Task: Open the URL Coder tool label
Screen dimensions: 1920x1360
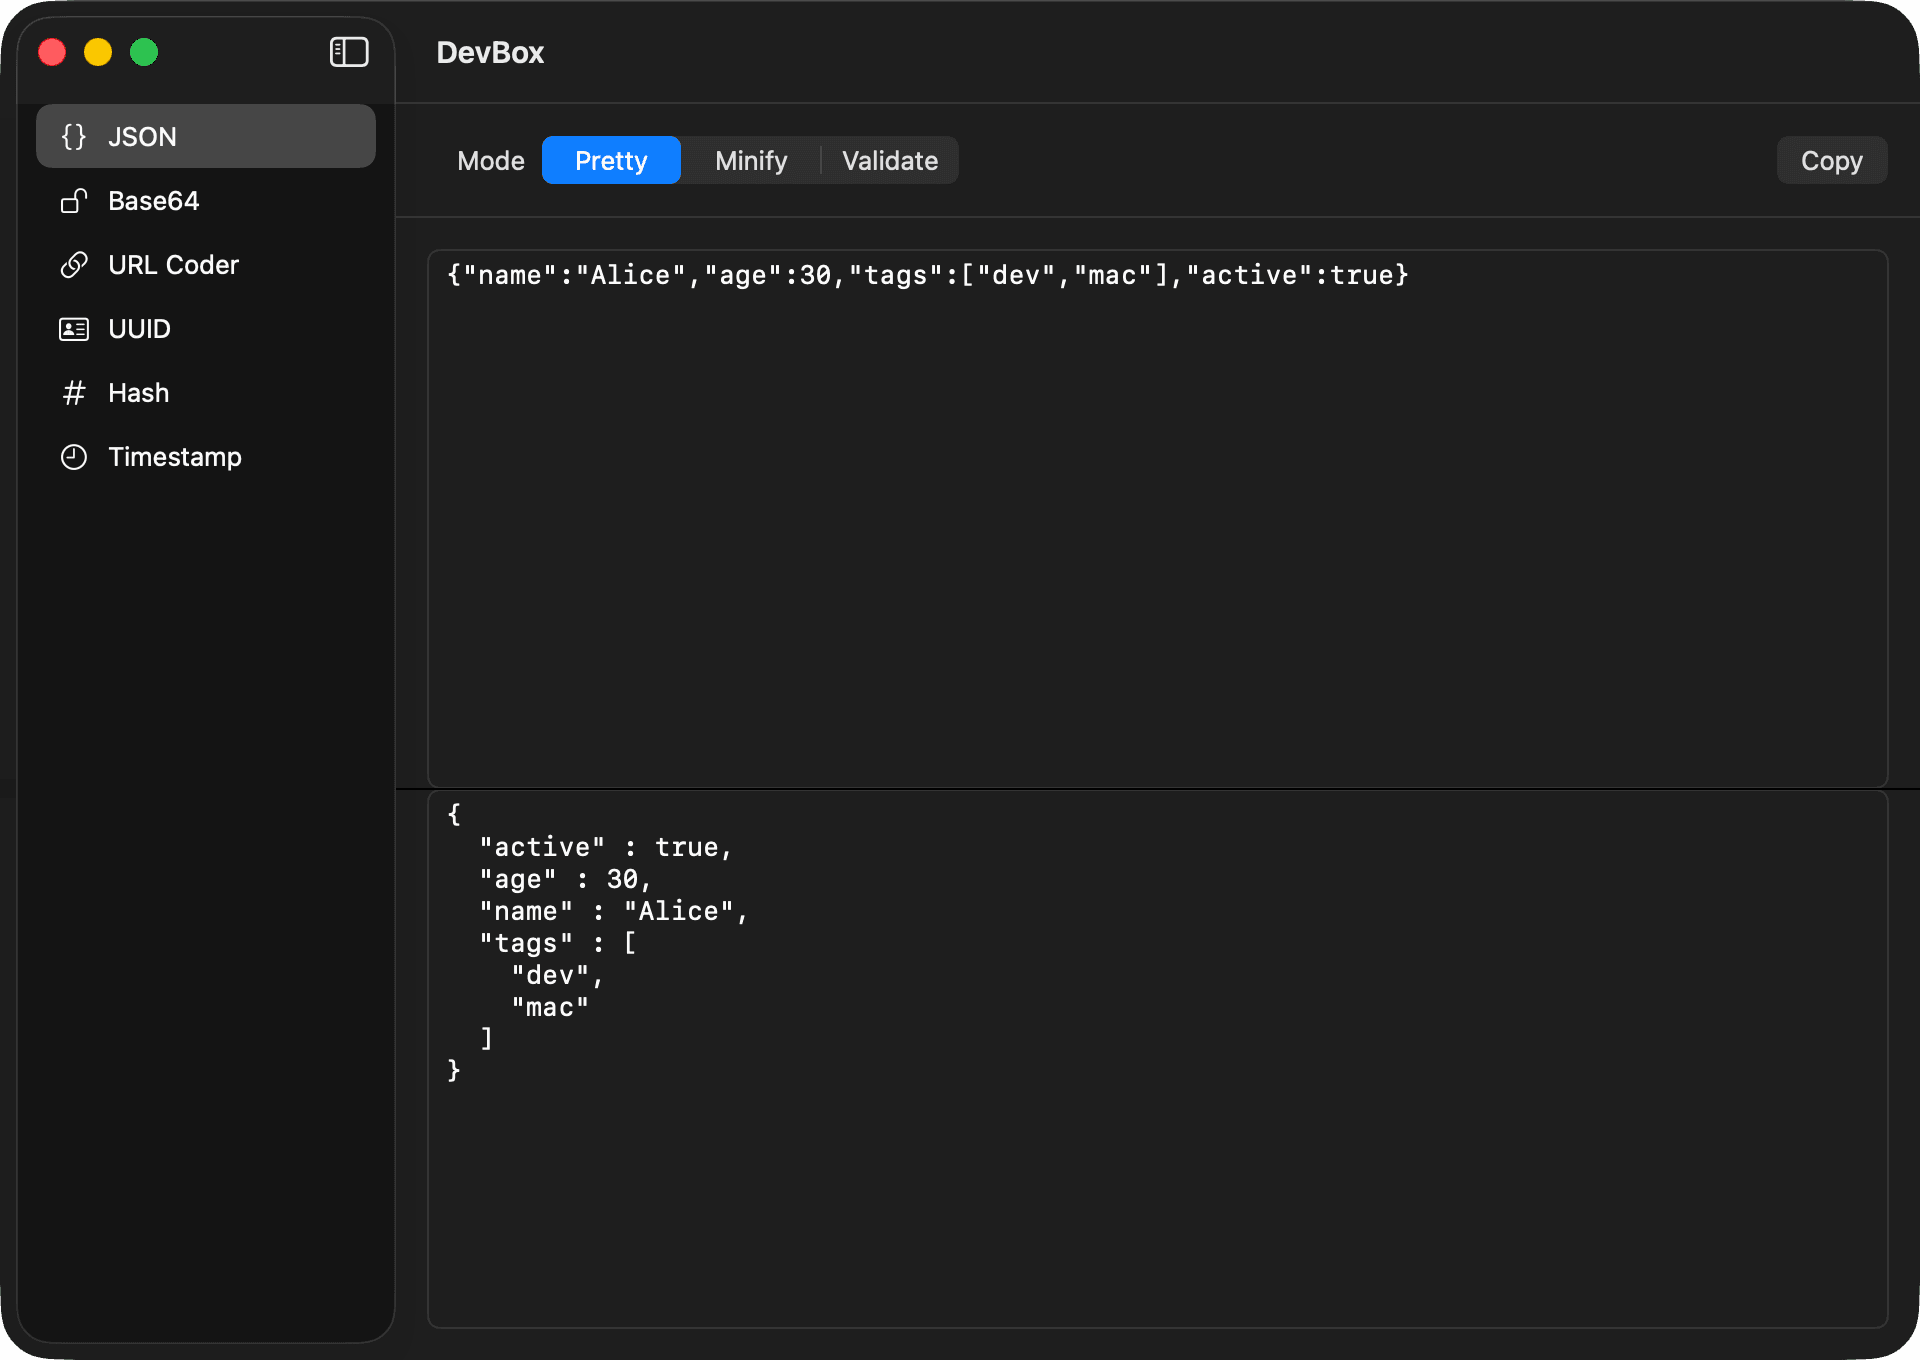Action: pos(173,265)
